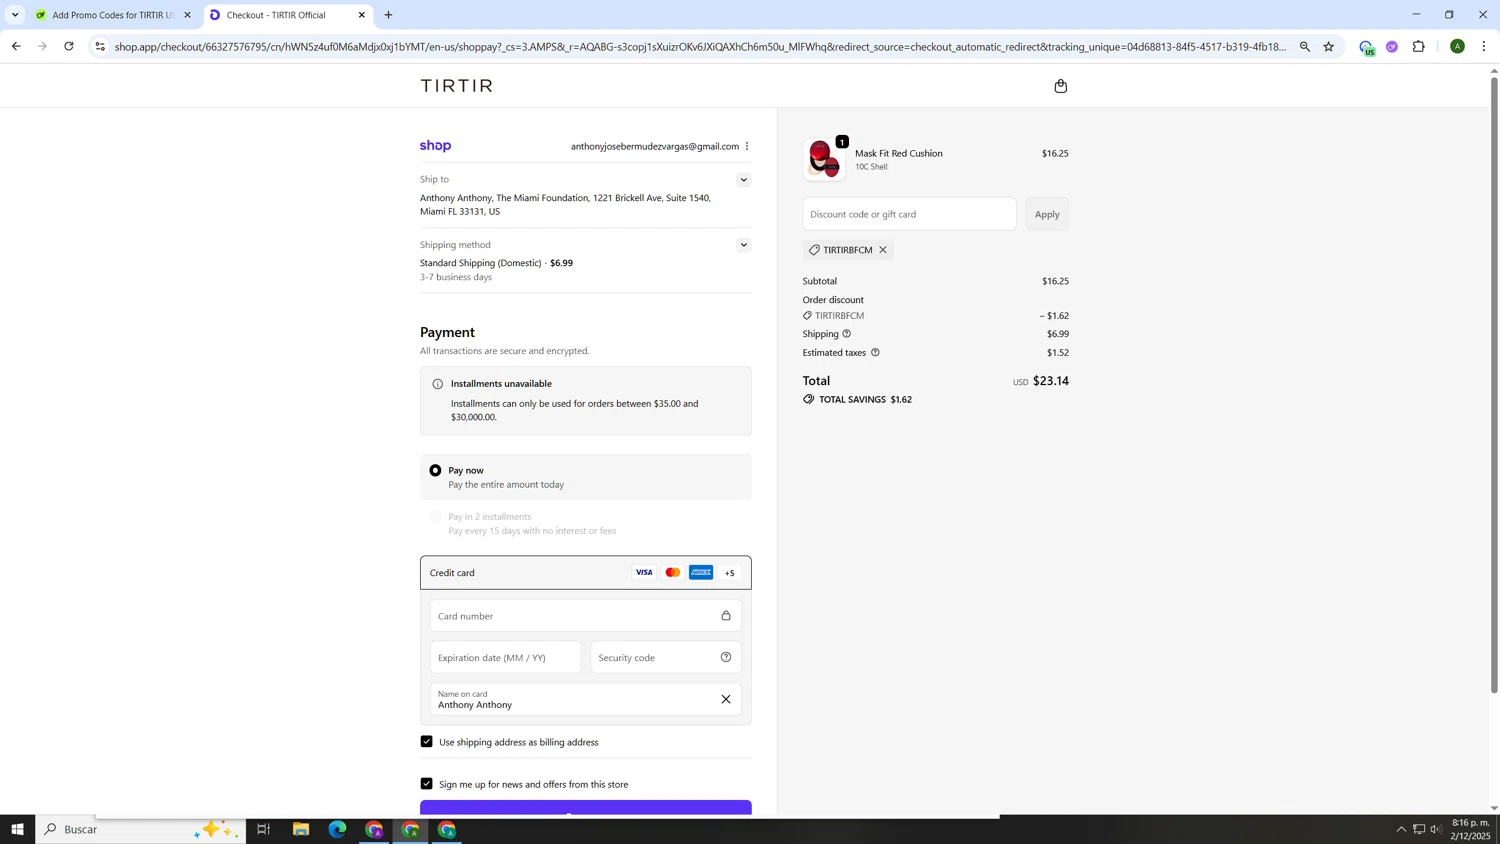Focus the Discount code or gift card field

coord(909,214)
